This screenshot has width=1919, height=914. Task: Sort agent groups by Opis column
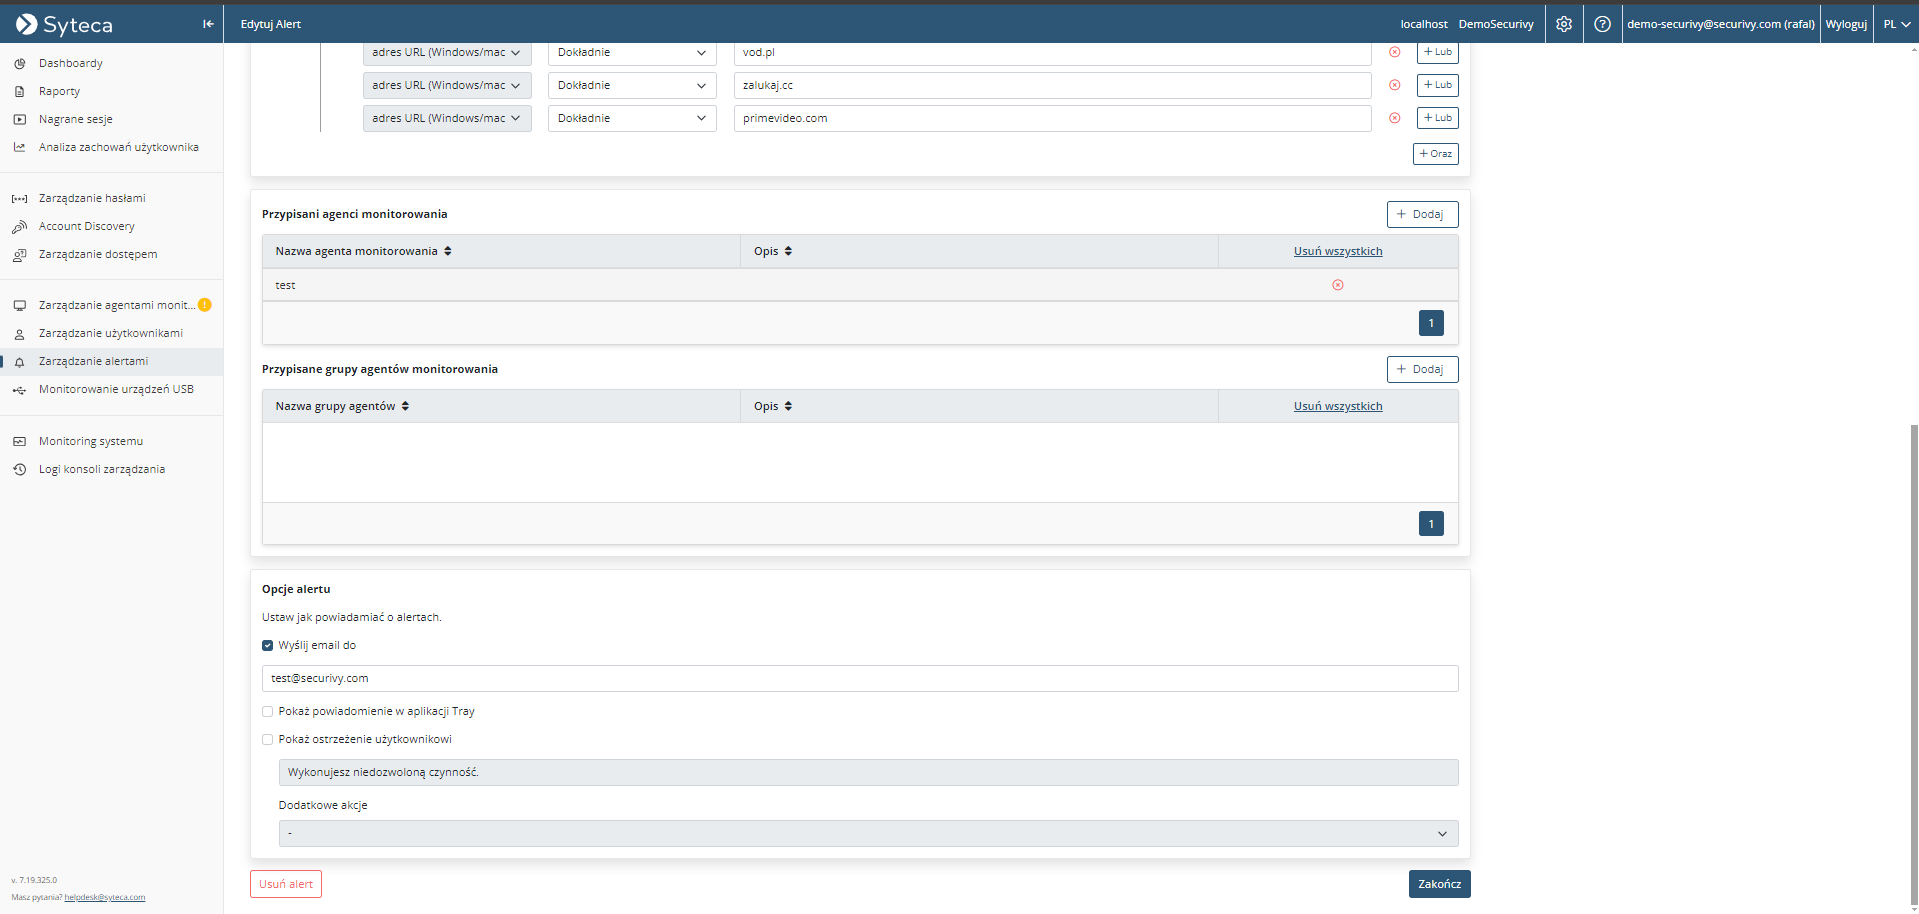[788, 406]
